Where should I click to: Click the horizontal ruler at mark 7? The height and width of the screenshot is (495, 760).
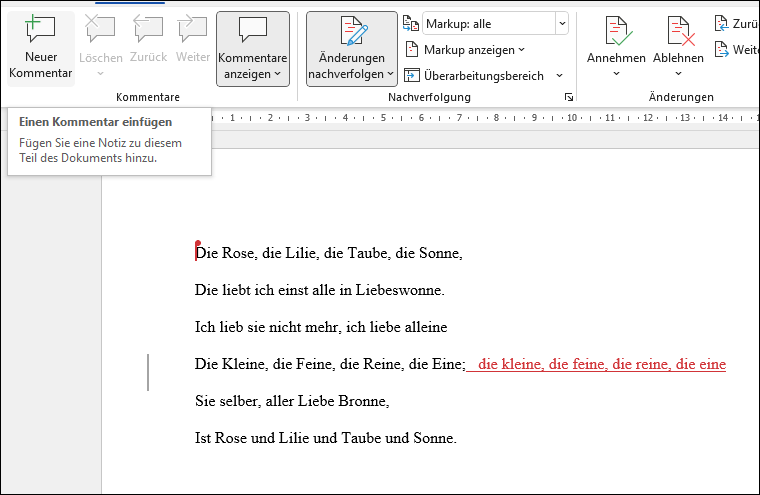tap(459, 118)
